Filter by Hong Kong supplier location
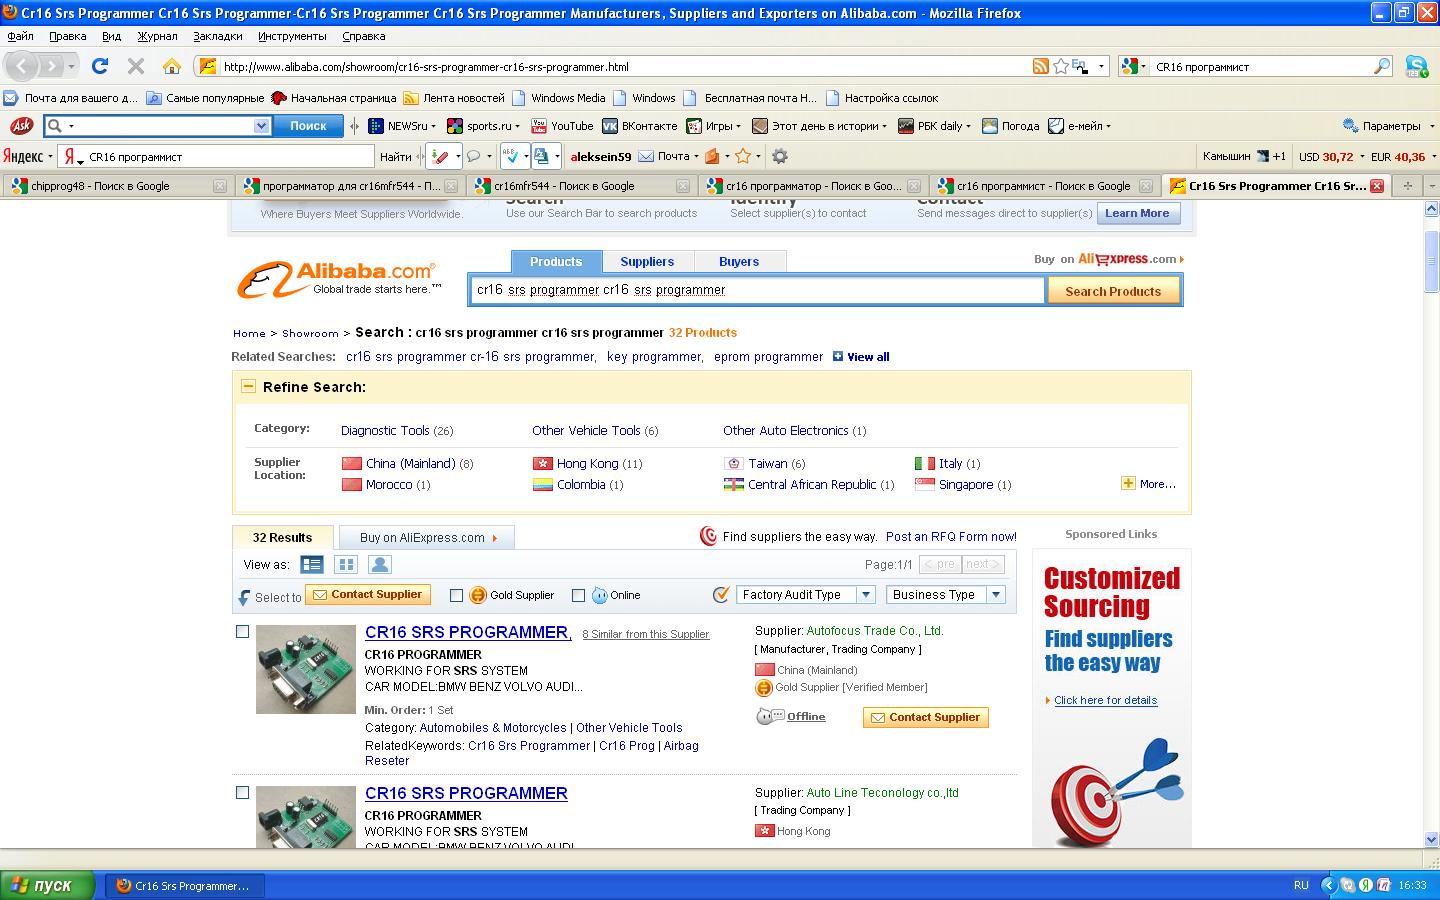The image size is (1440, 900). click(587, 463)
